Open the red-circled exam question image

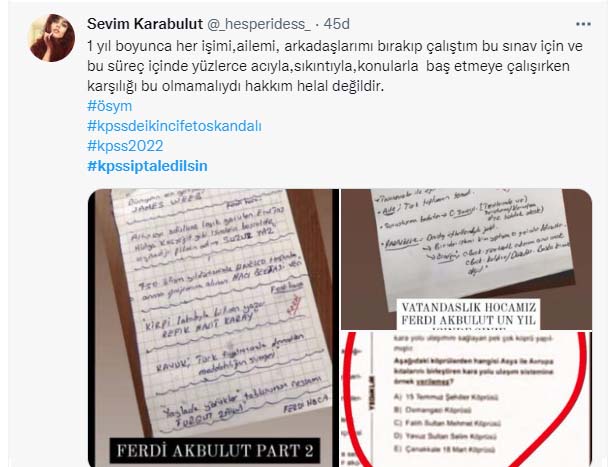coord(466,399)
